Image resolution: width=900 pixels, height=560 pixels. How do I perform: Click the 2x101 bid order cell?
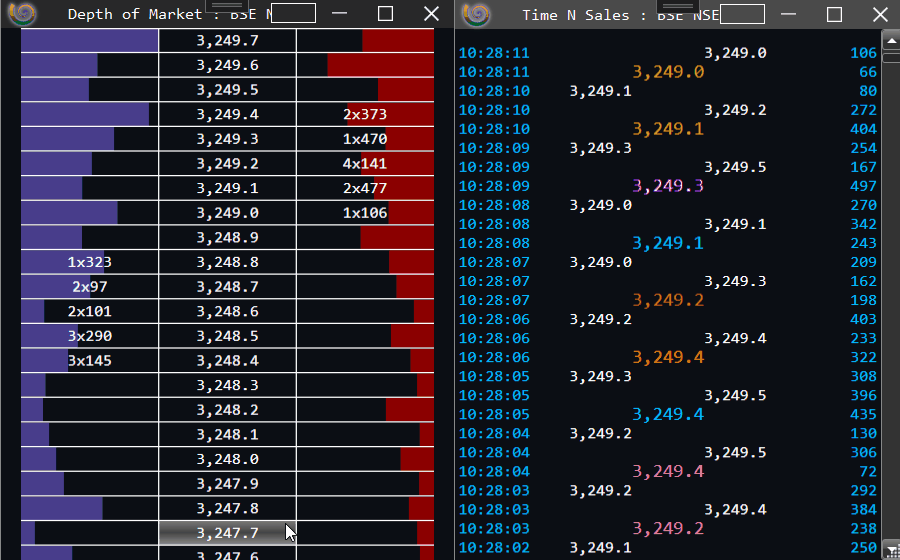click(90, 312)
